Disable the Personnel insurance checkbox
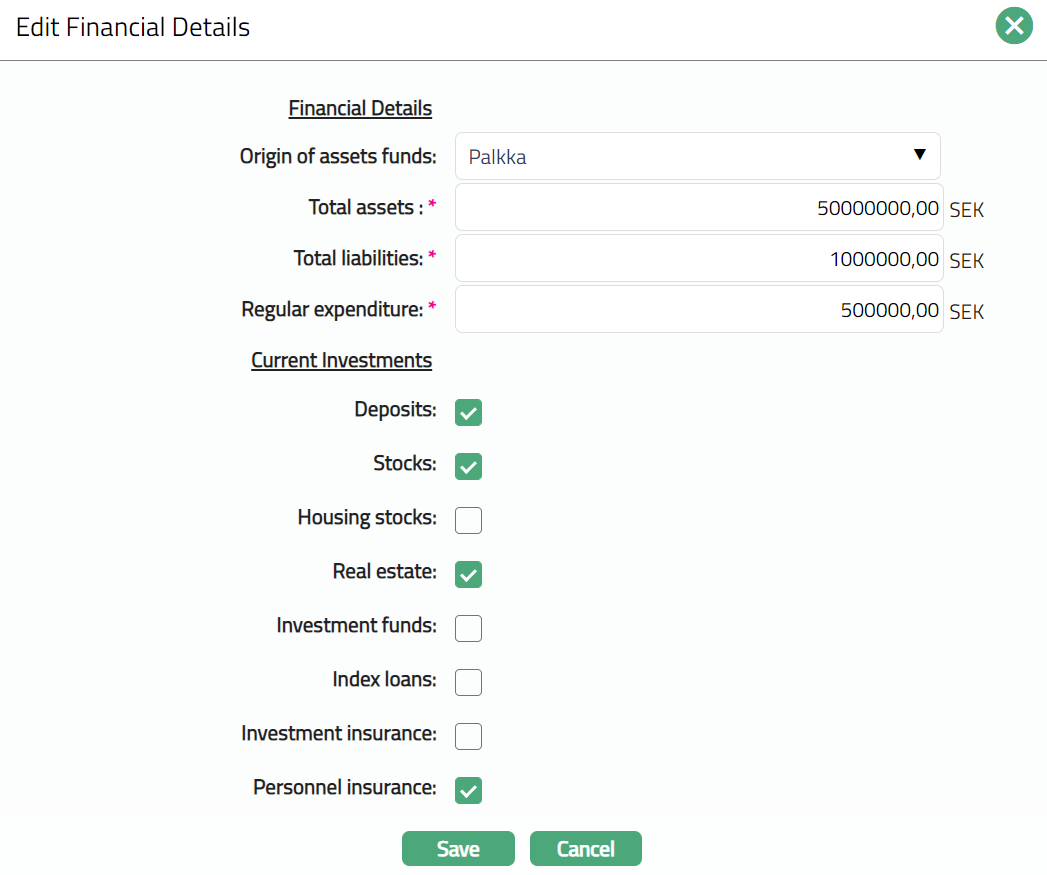Screen dimensions: 1047x875 (x=468, y=790)
